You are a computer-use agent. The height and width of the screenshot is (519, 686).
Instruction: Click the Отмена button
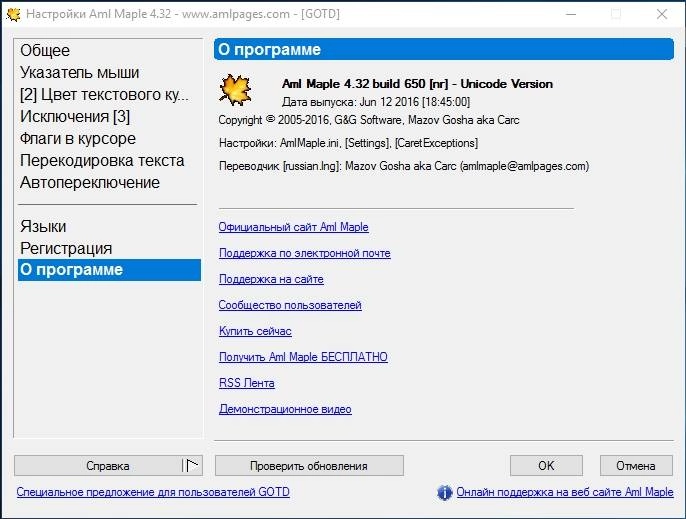(636, 466)
